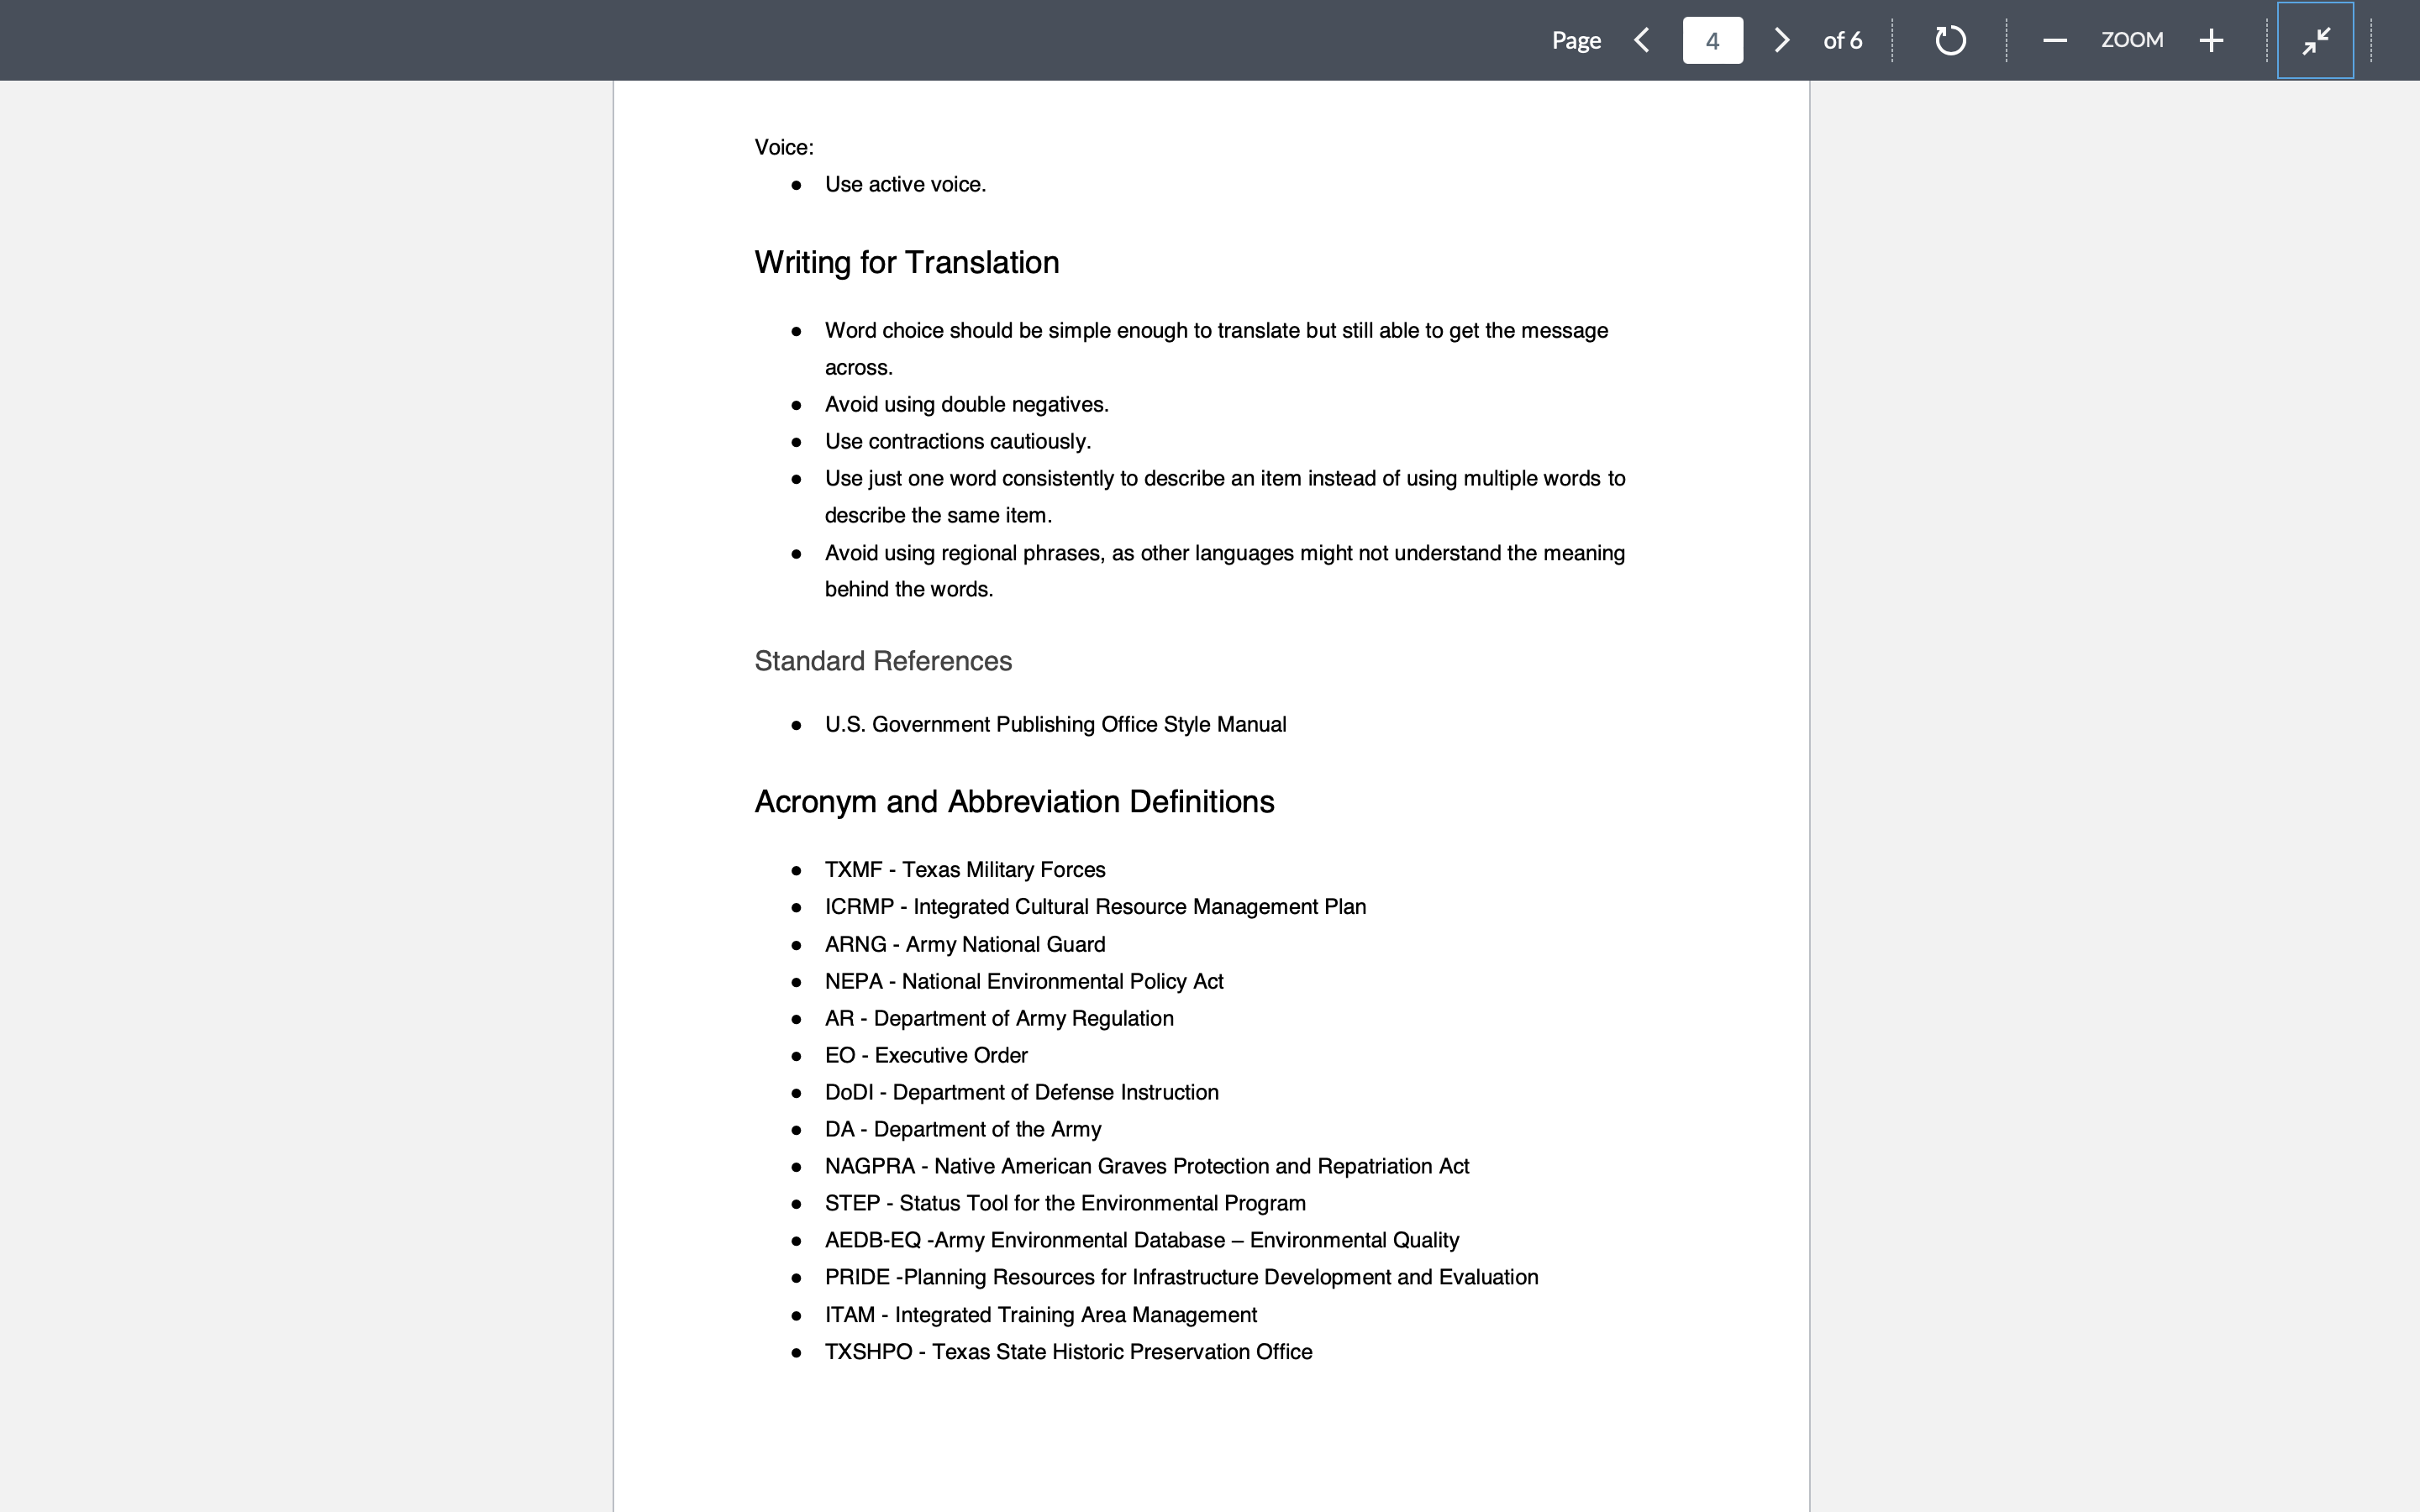Click the 'U.S. Government Publishing Office Style Manual' bullet

coord(1055,724)
